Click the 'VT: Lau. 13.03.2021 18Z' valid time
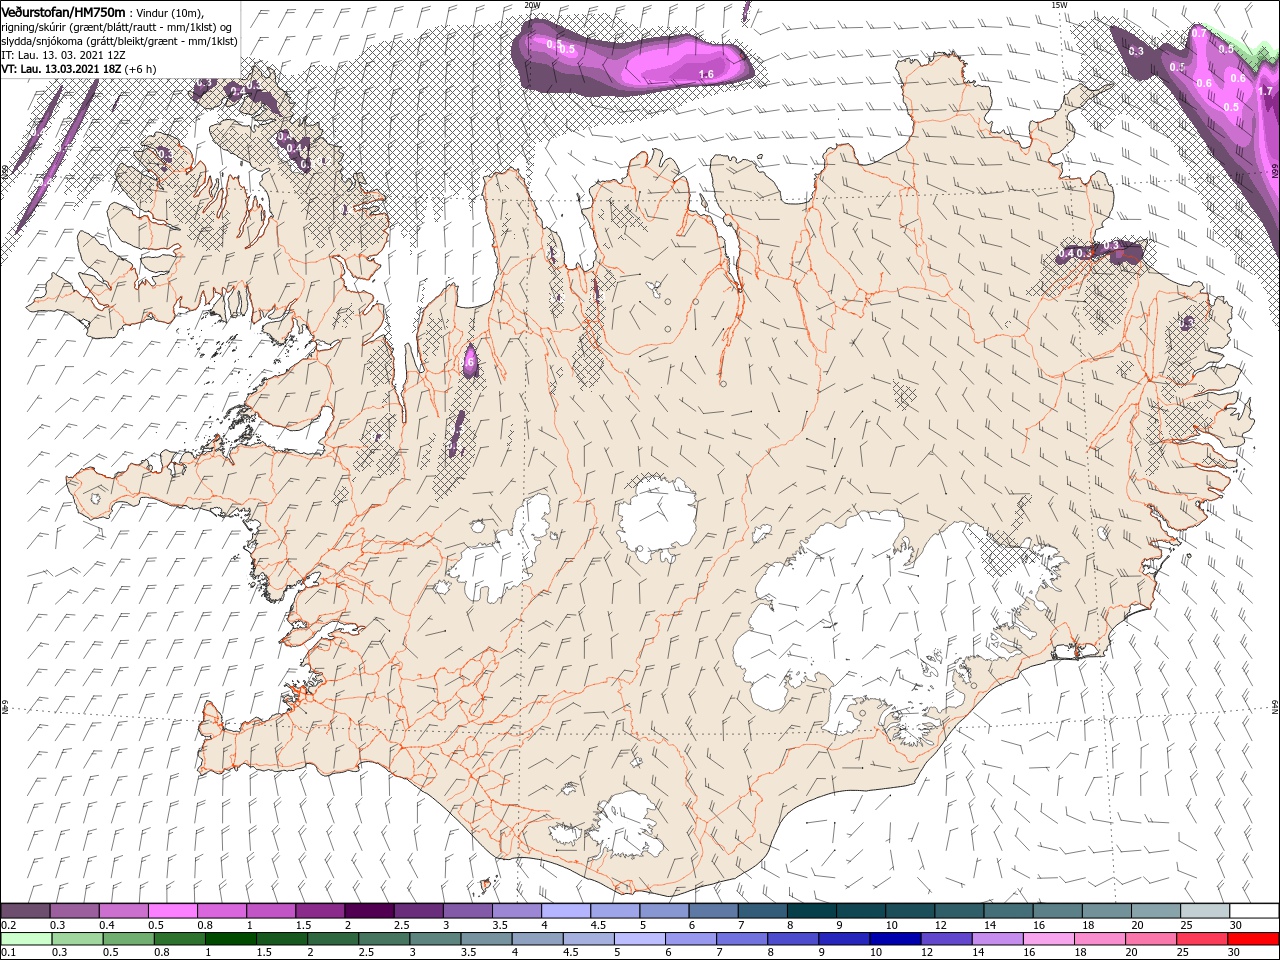The image size is (1280, 960). [x=61, y=69]
